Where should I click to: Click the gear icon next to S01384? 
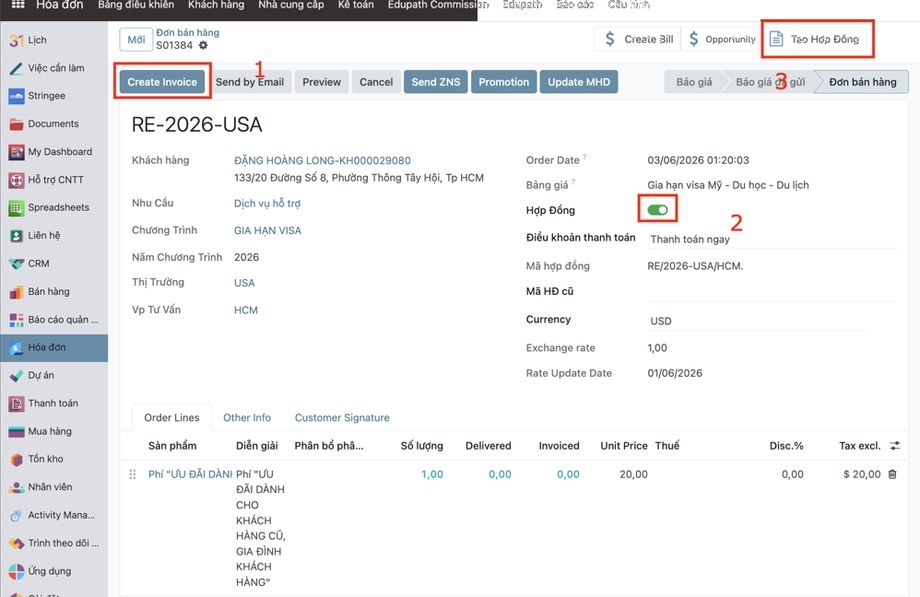[x=203, y=45]
